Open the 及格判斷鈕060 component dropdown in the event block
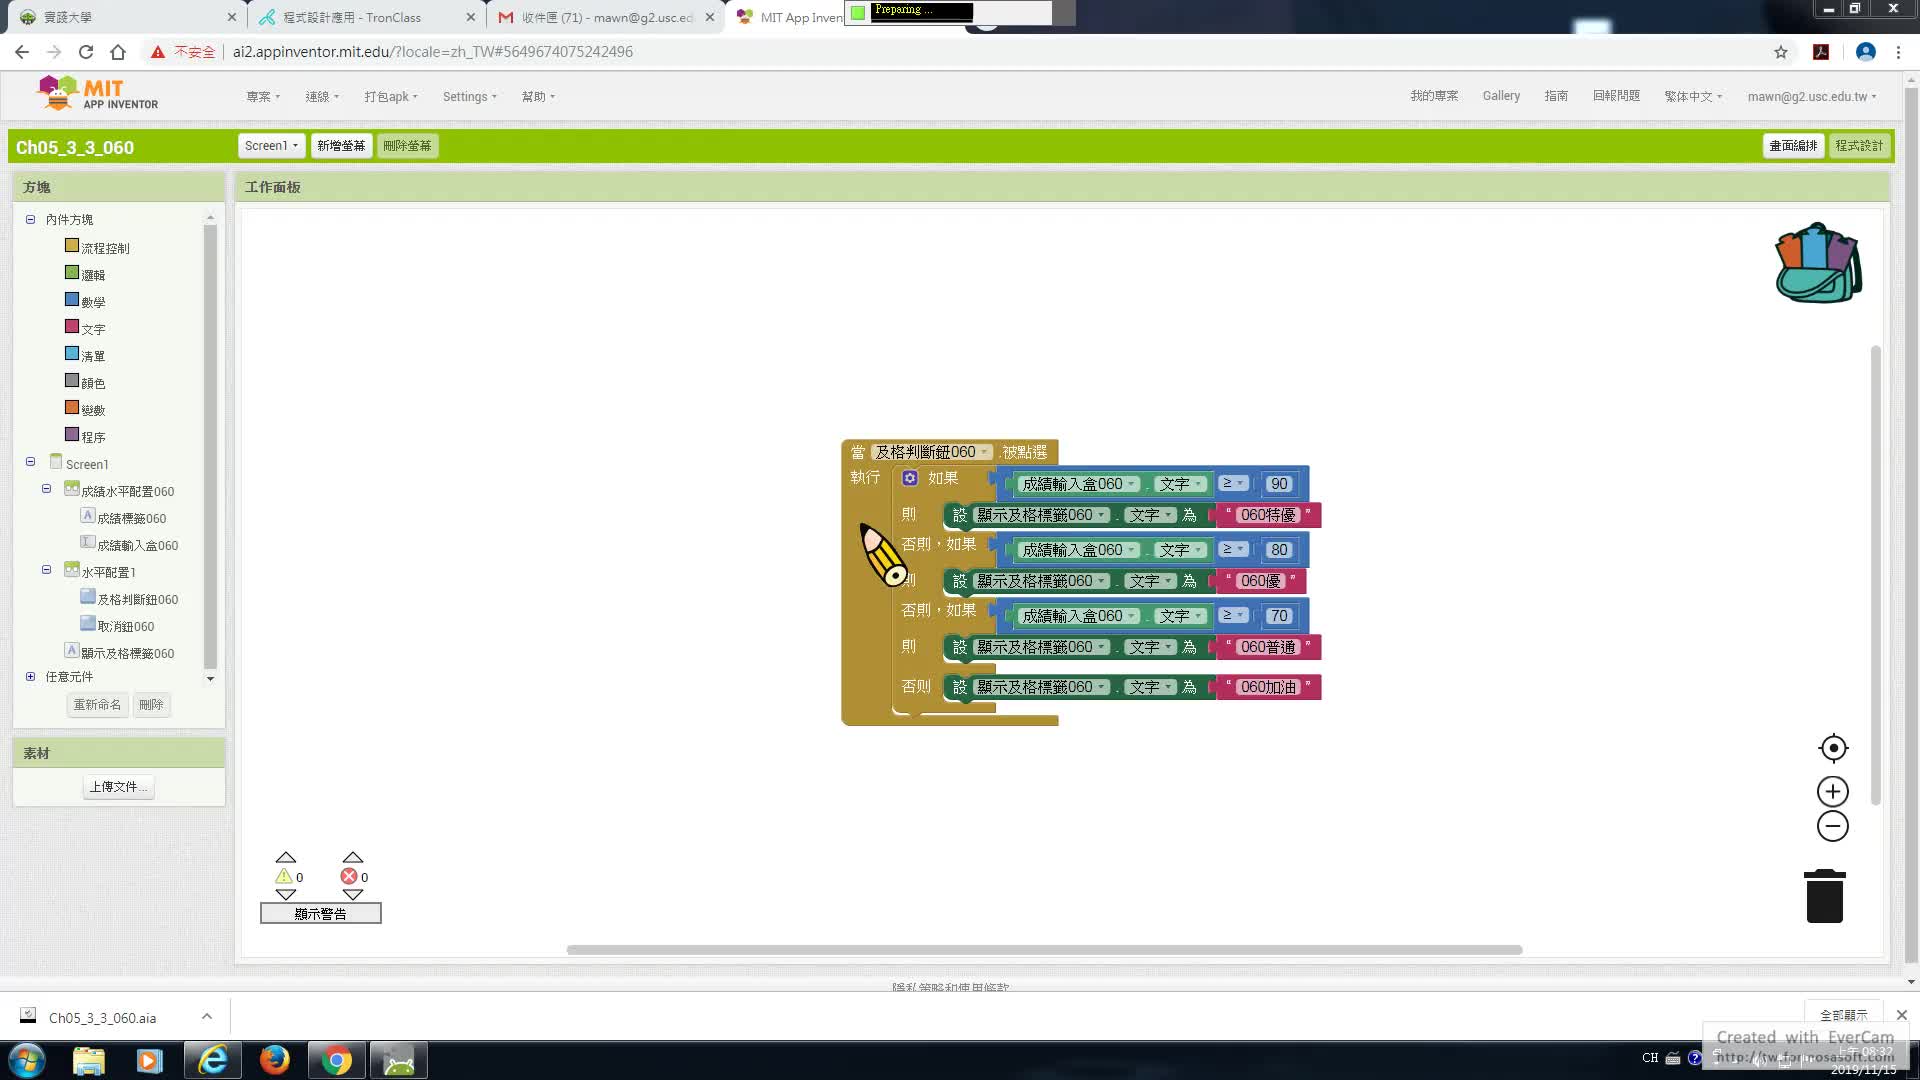 (x=932, y=452)
